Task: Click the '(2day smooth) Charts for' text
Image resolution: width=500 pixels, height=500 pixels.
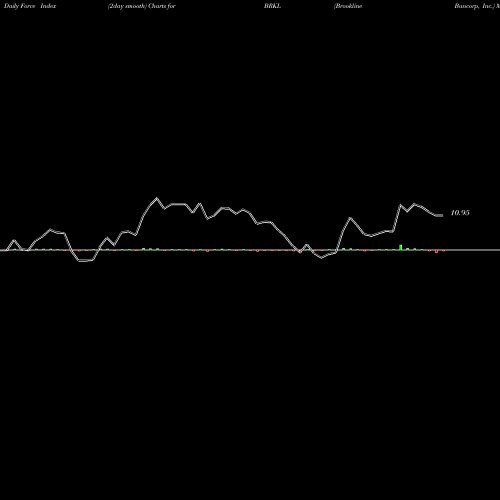Action: pos(142,6)
